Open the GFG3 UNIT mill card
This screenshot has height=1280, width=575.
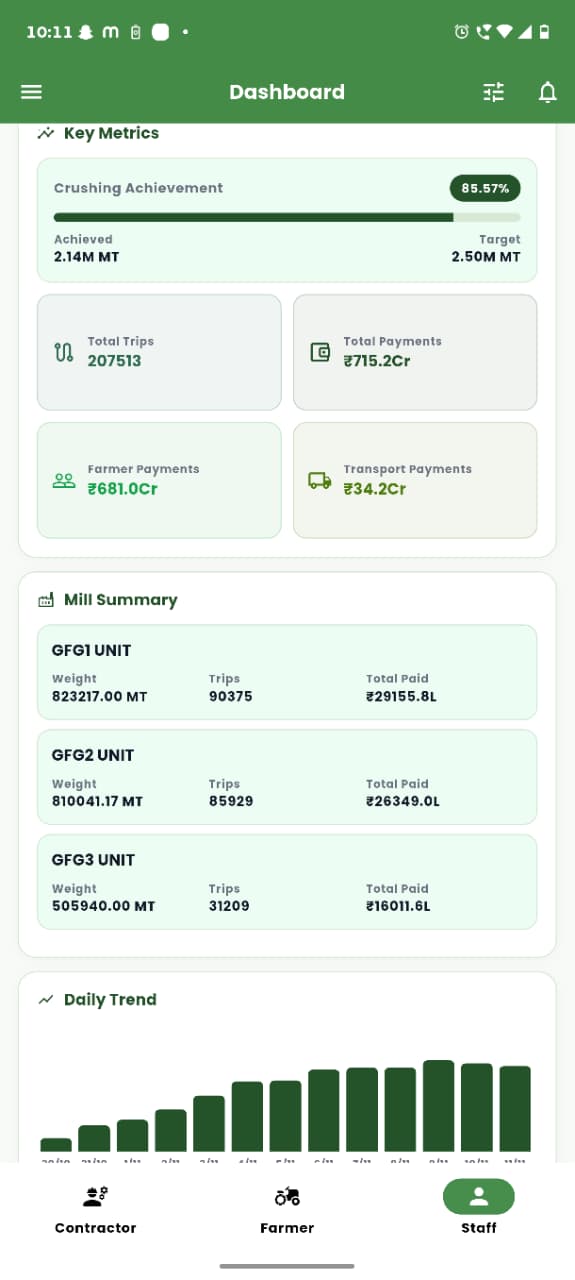[287, 882]
